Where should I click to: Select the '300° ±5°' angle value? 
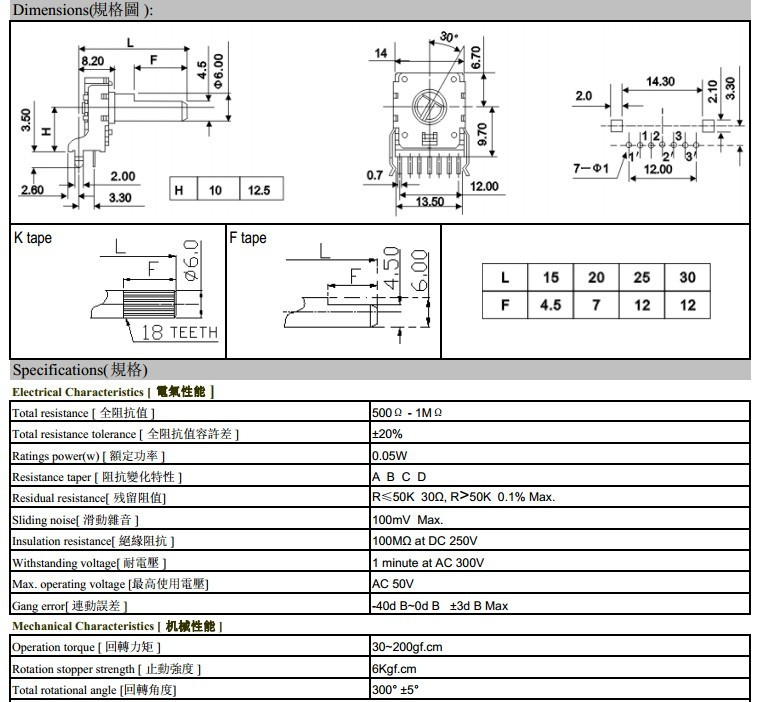pyautogui.click(x=395, y=689)
